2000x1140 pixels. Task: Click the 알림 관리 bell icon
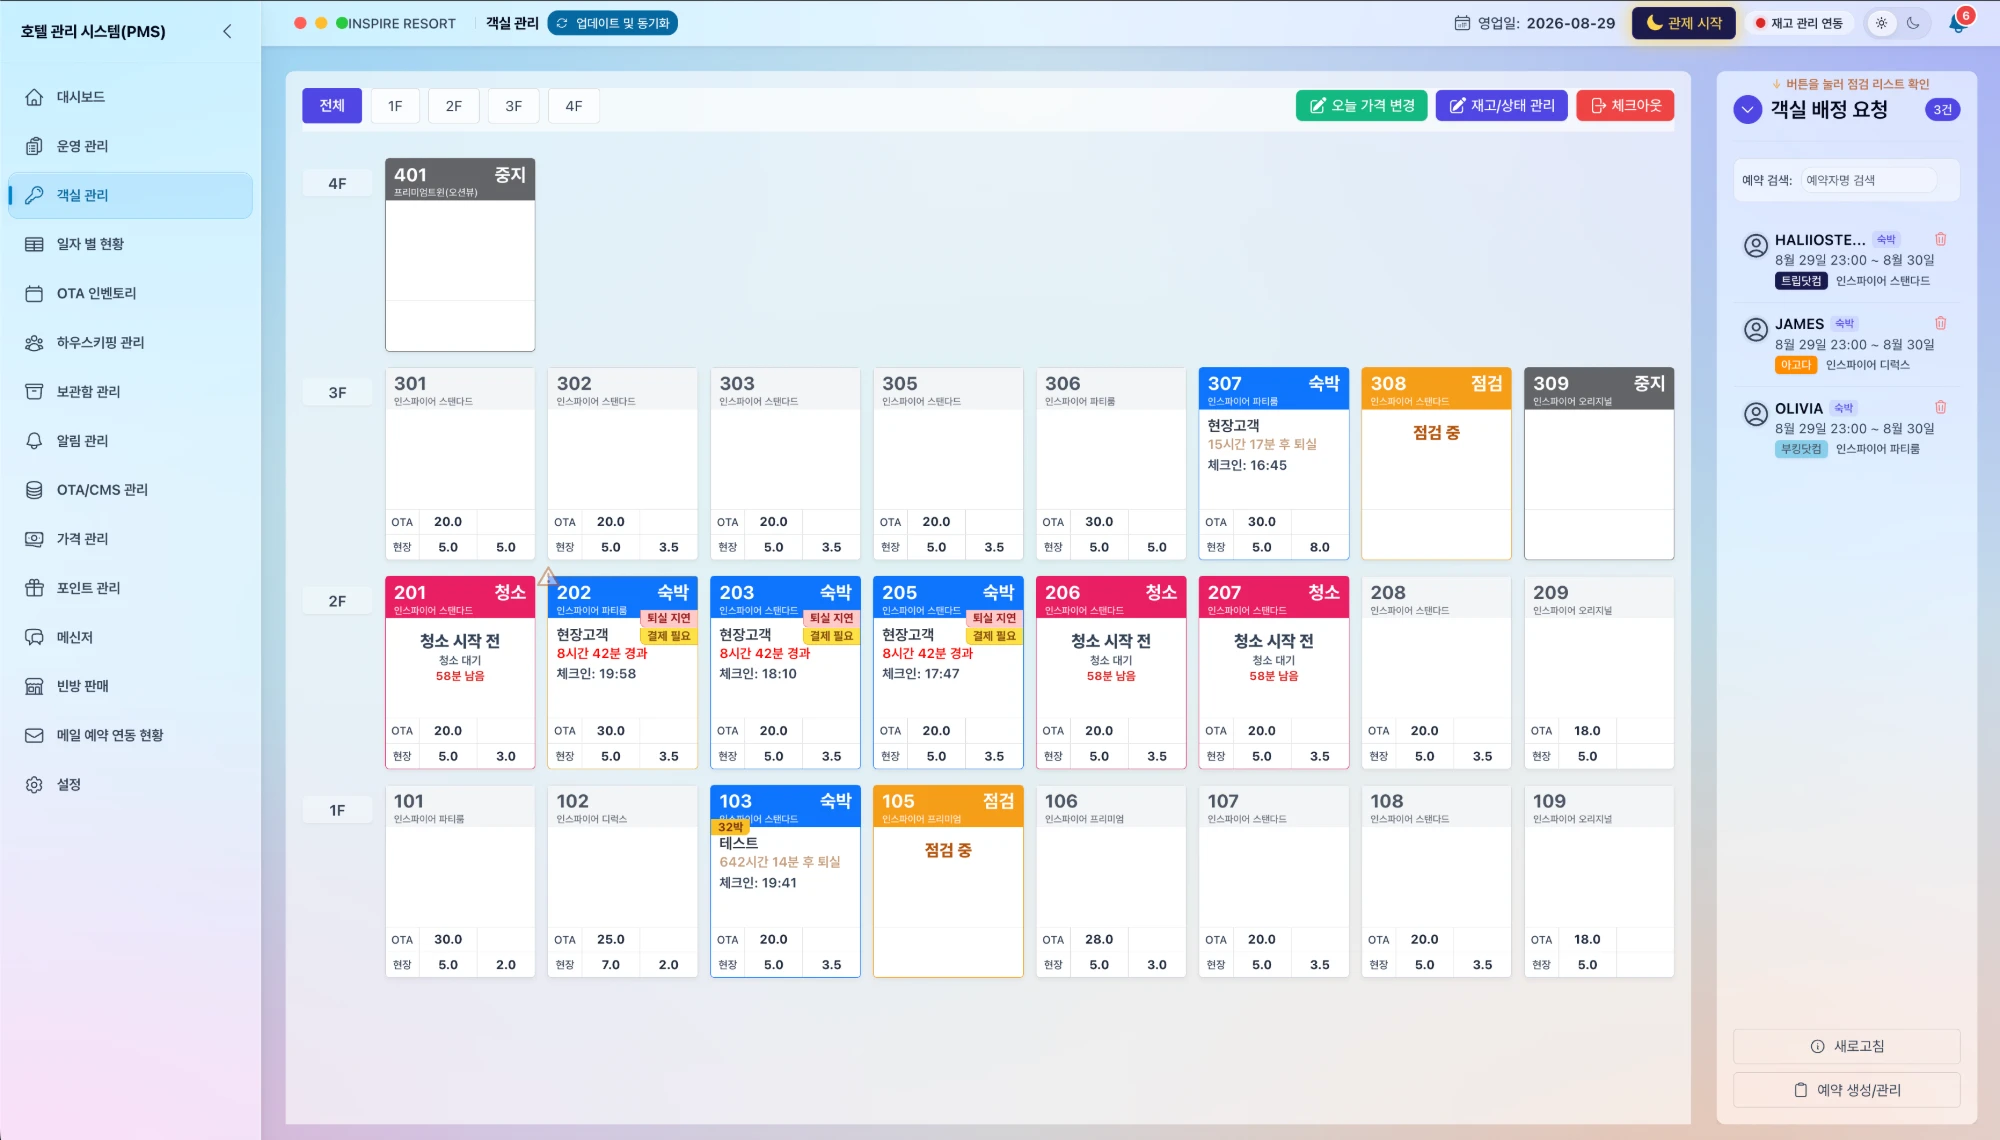(34, 440)
